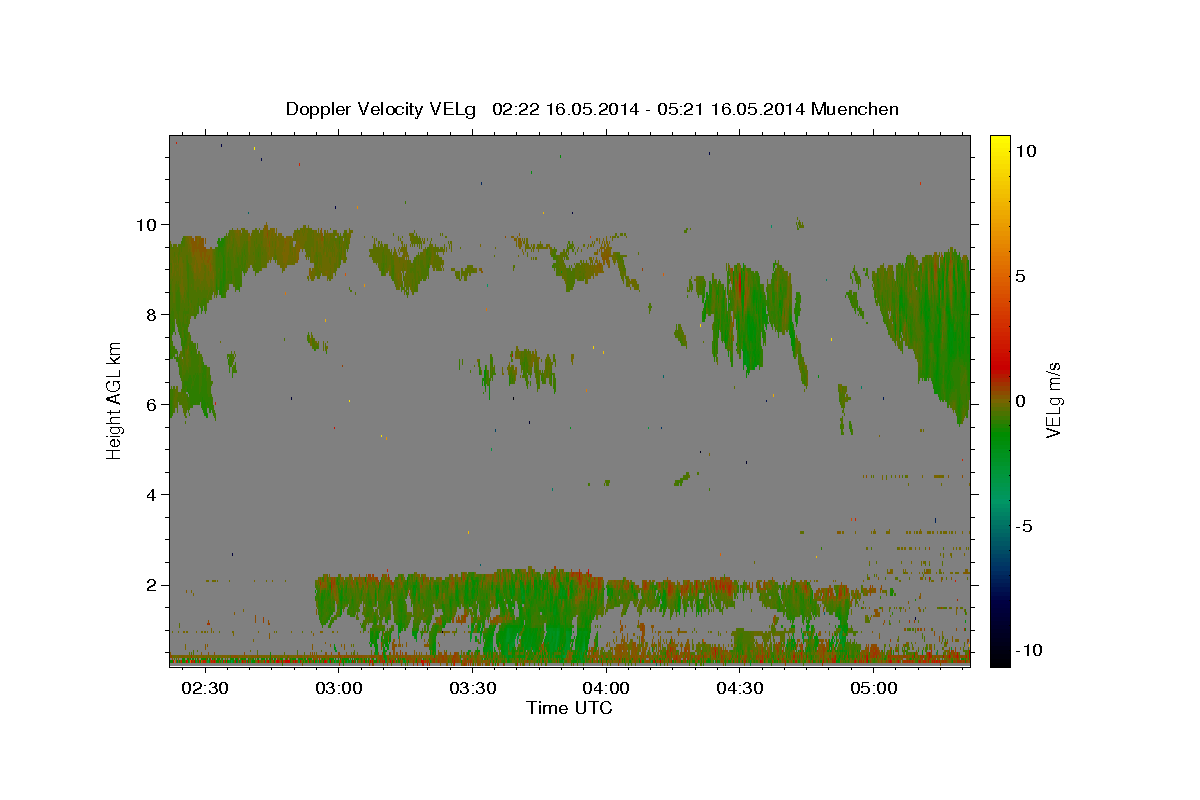Click the end time '05:21 16.05.2014' in title
Viewport: 1200px width, 800px height.
[731, 109]
